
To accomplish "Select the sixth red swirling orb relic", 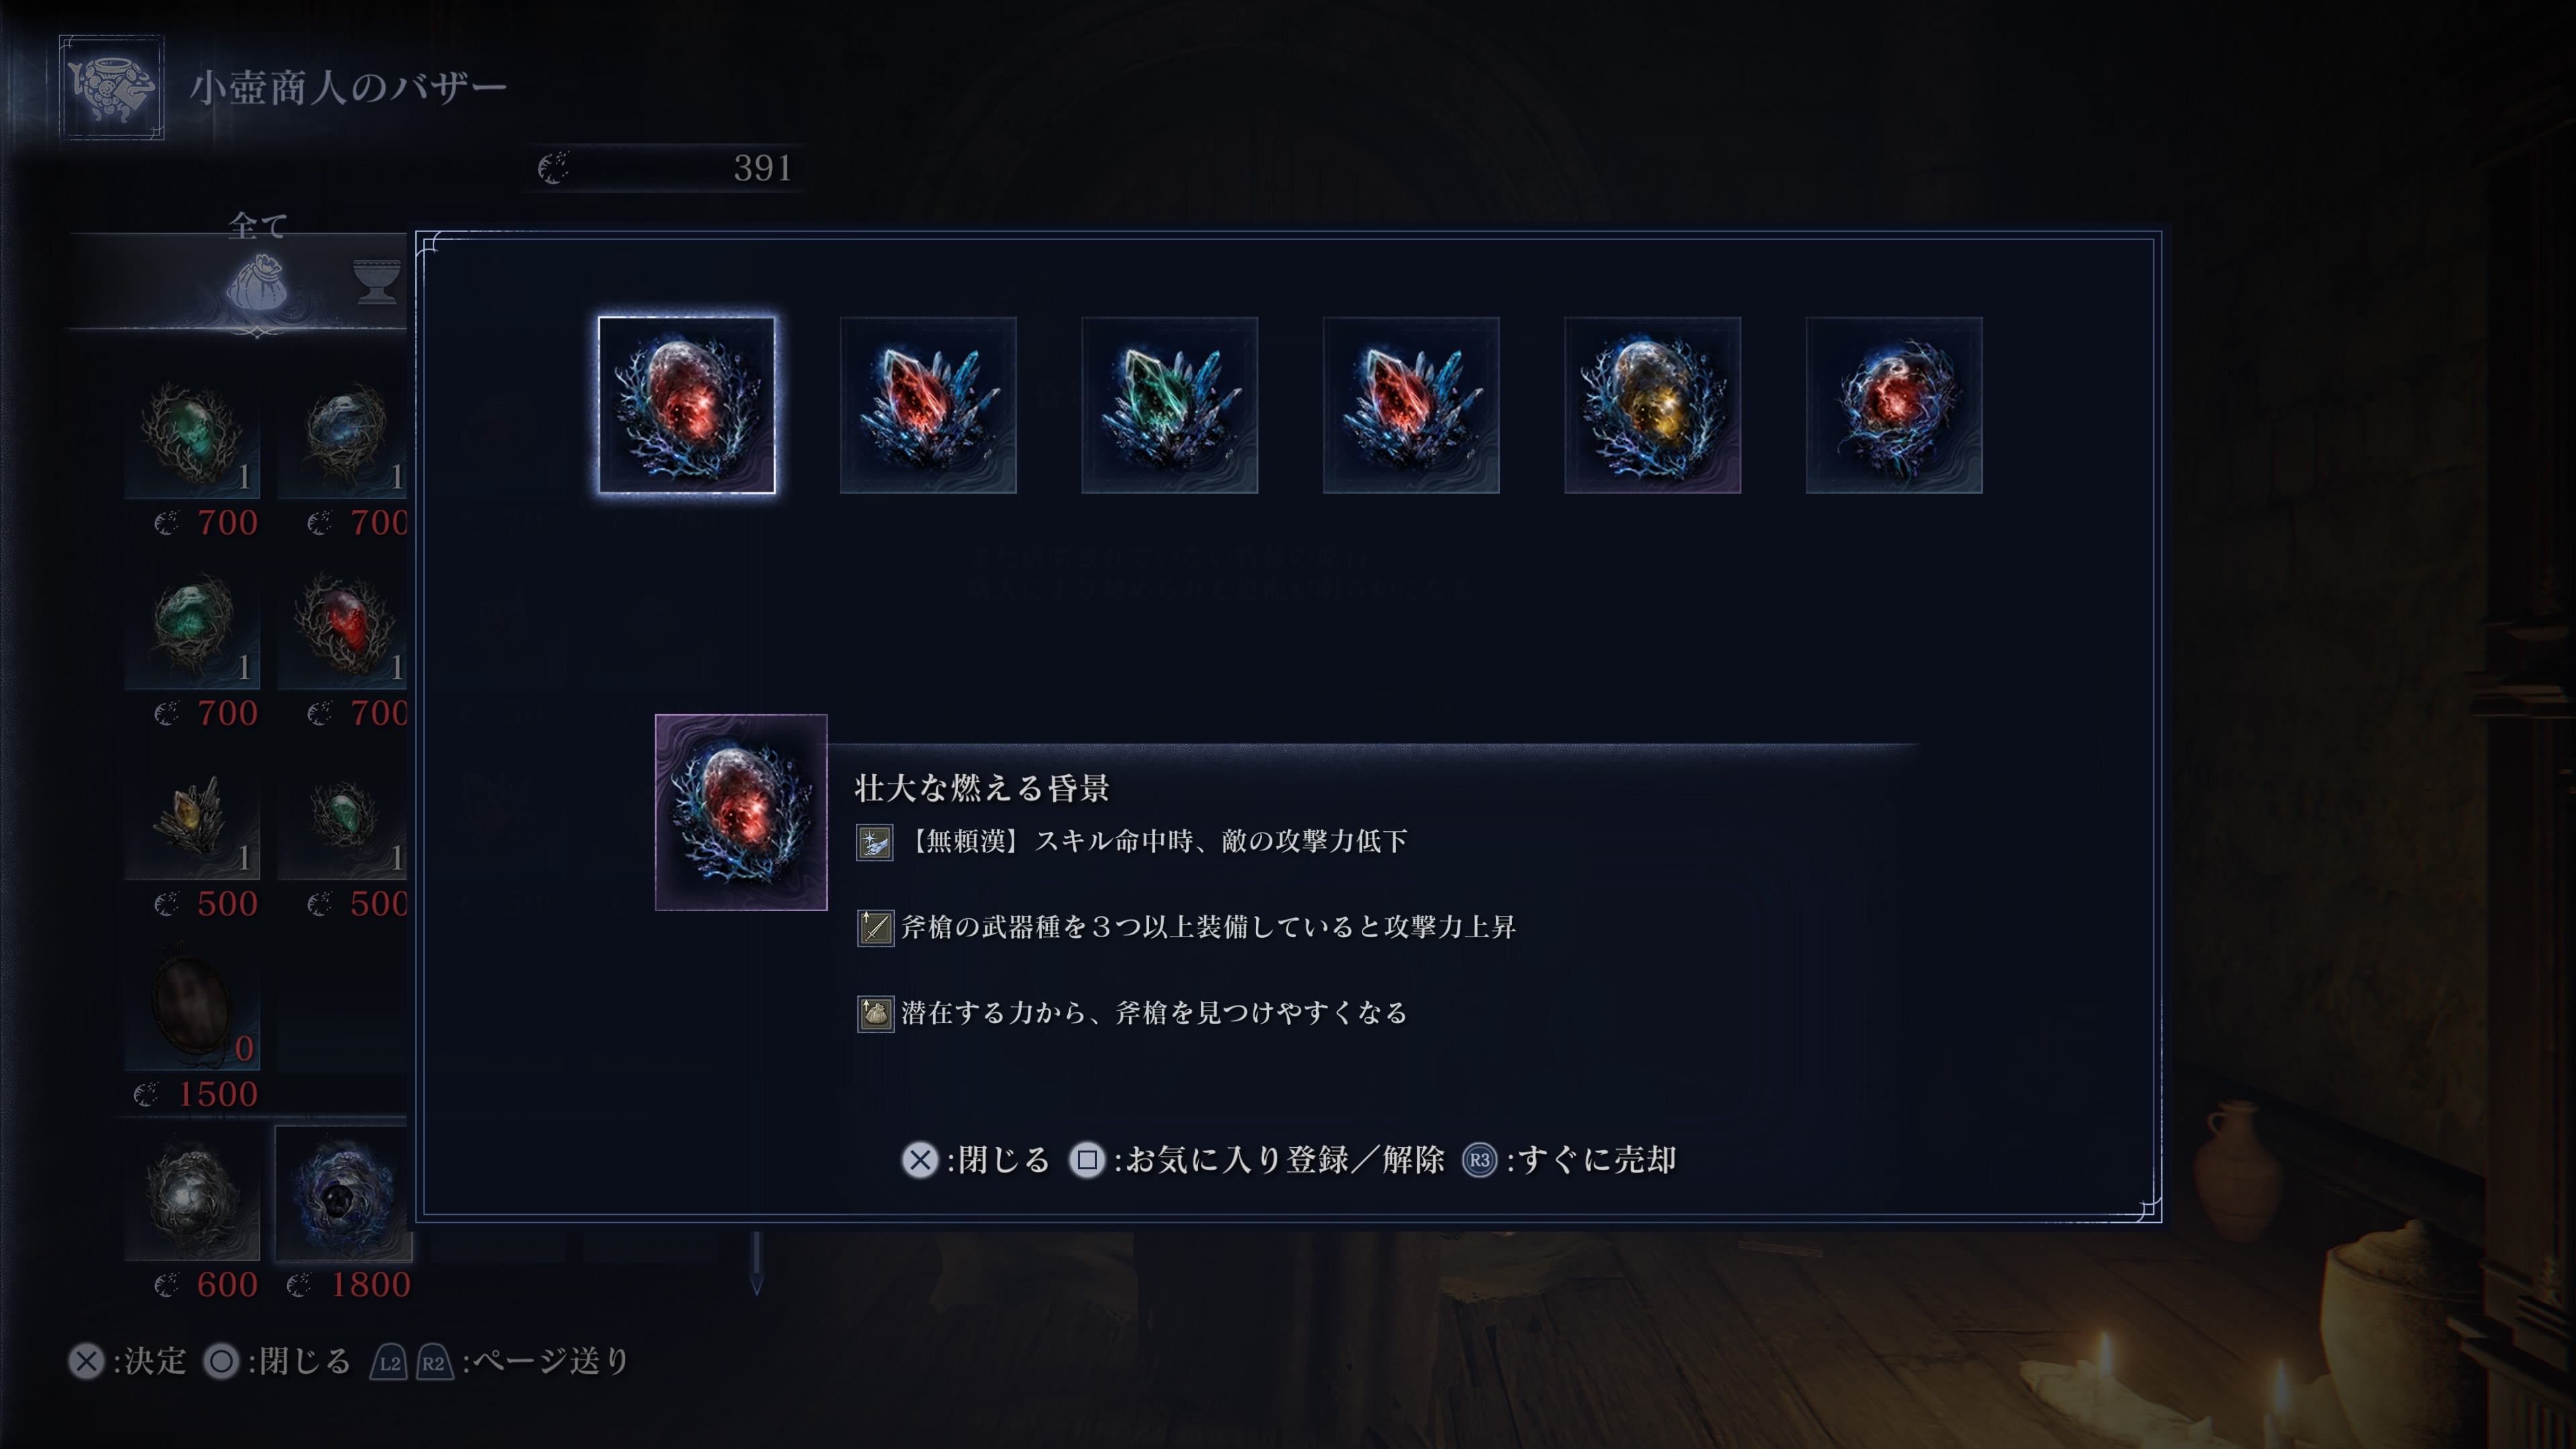I will pyautogui.click(x=1894, y=405).
